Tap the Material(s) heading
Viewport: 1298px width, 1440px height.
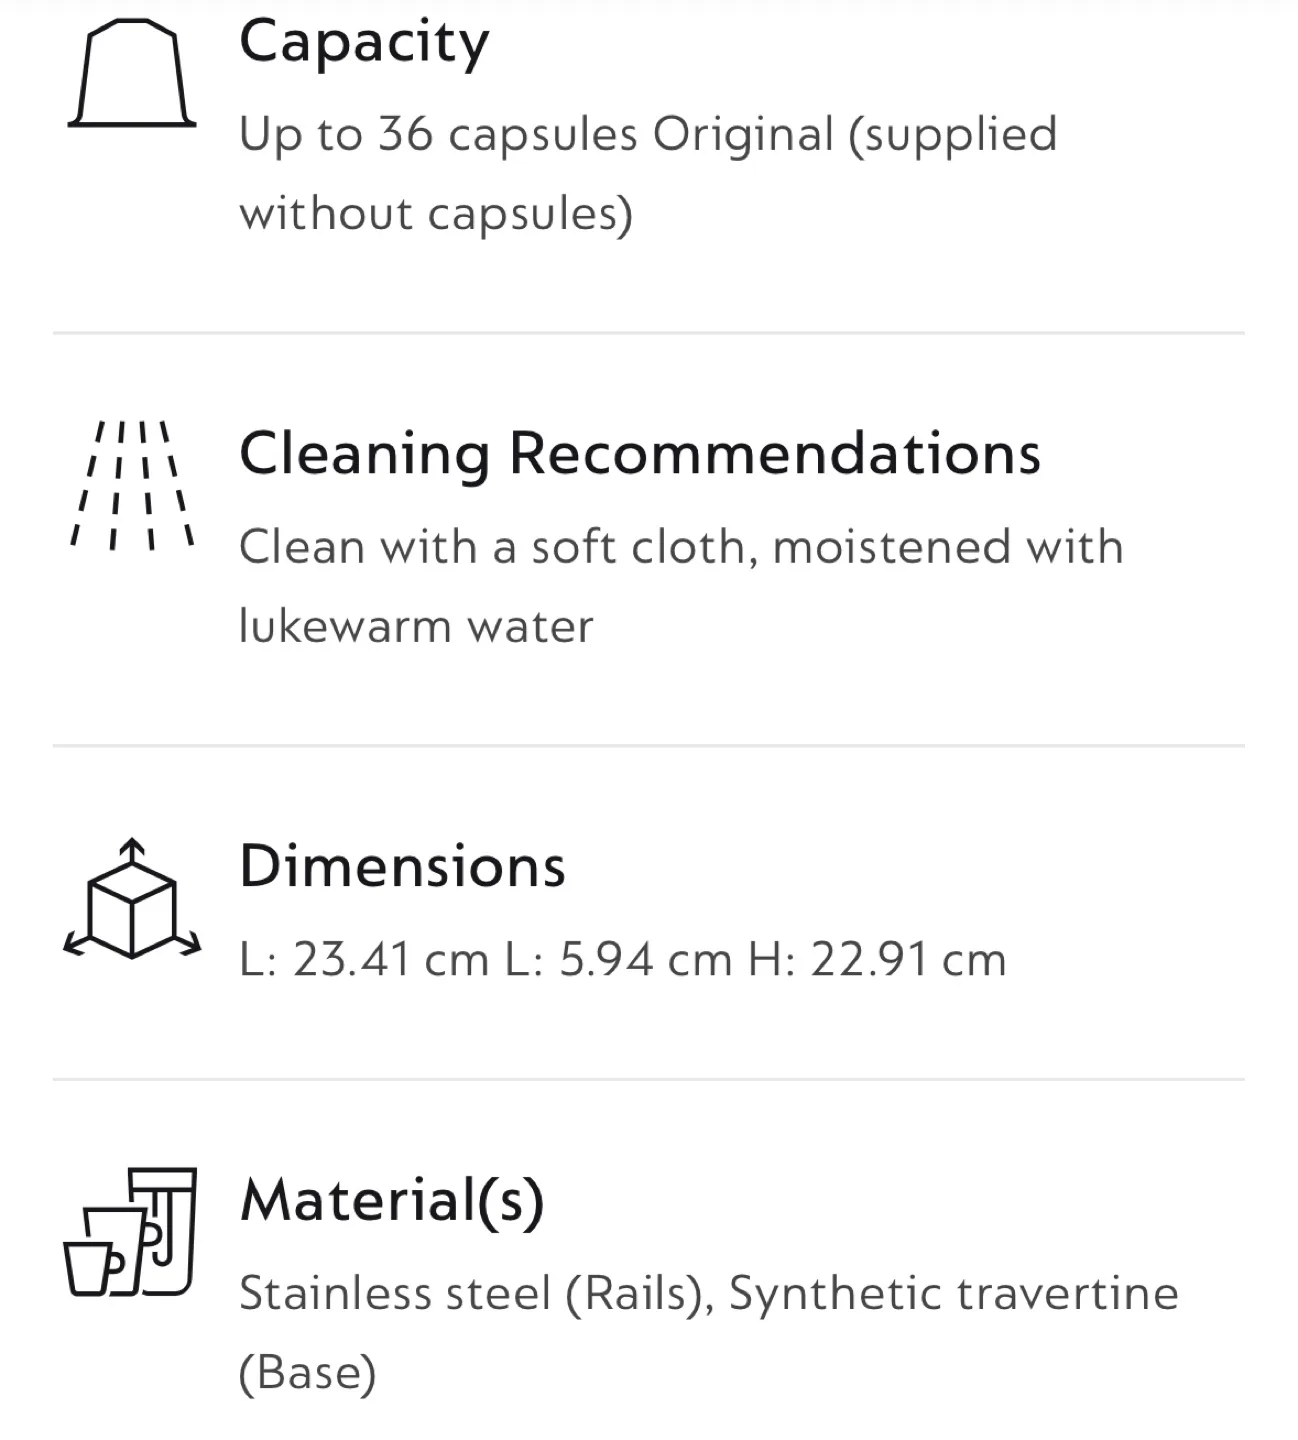point(392,1199)
